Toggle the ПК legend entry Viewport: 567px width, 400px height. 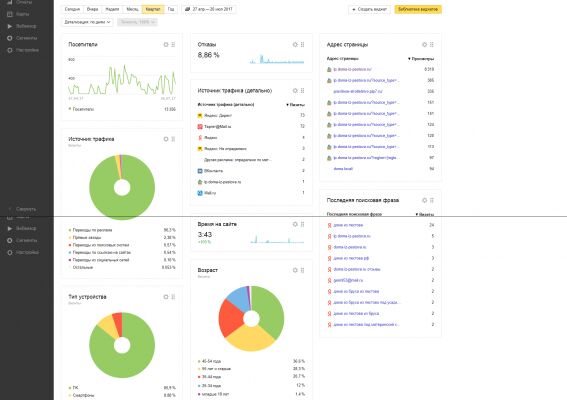pyautogui.click(x=73, y=388)
